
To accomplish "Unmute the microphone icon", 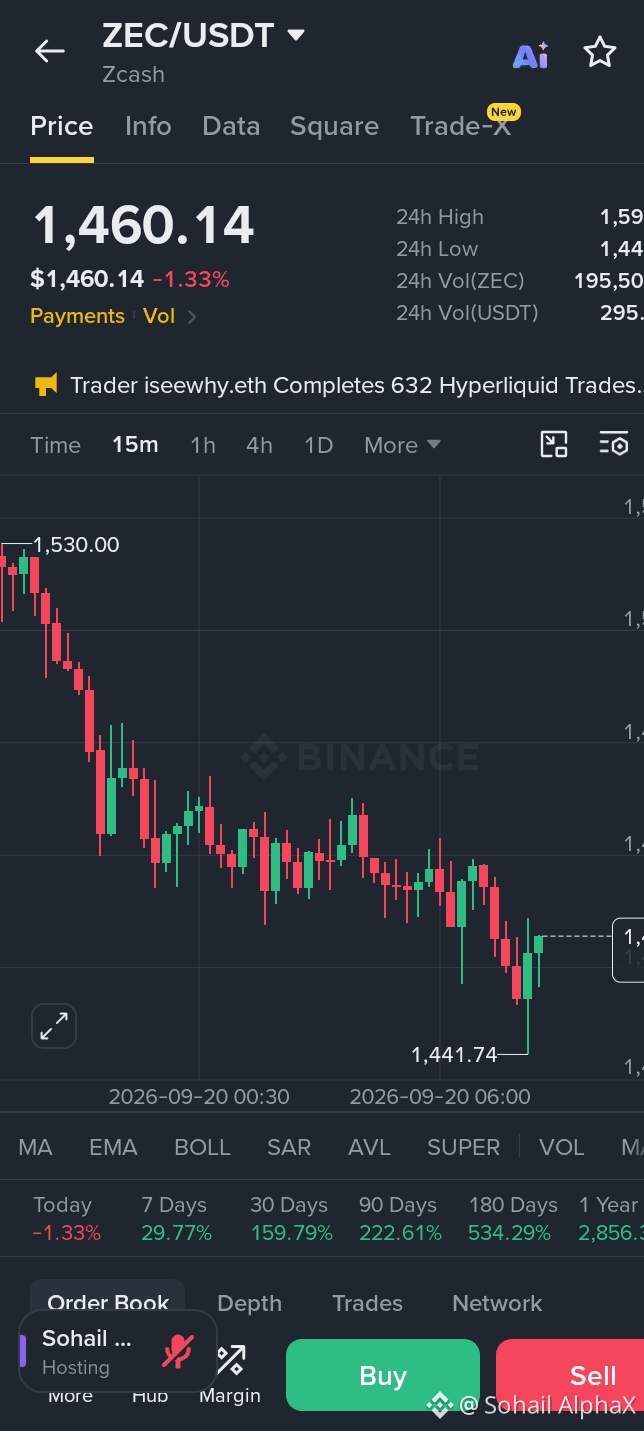I will point(178,1351).
